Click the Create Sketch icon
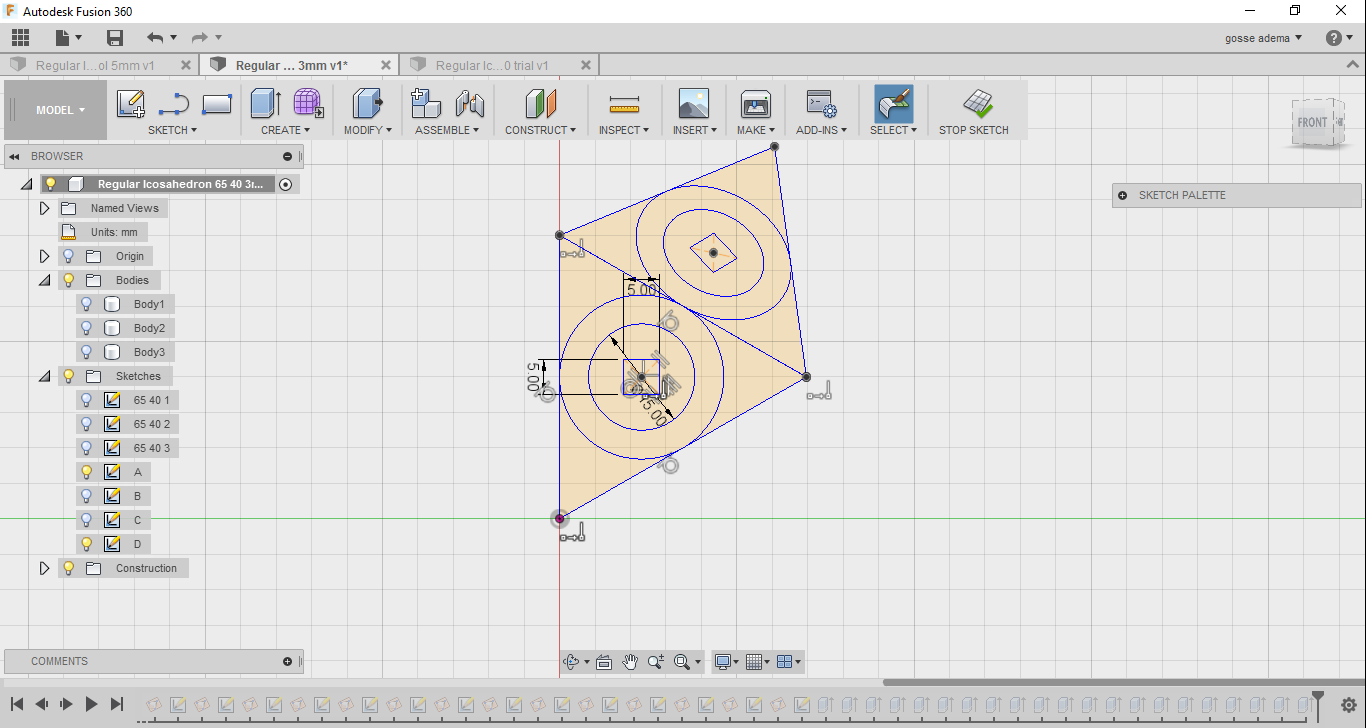This screenshot has width=1366, height=728. tap(130, 104)
